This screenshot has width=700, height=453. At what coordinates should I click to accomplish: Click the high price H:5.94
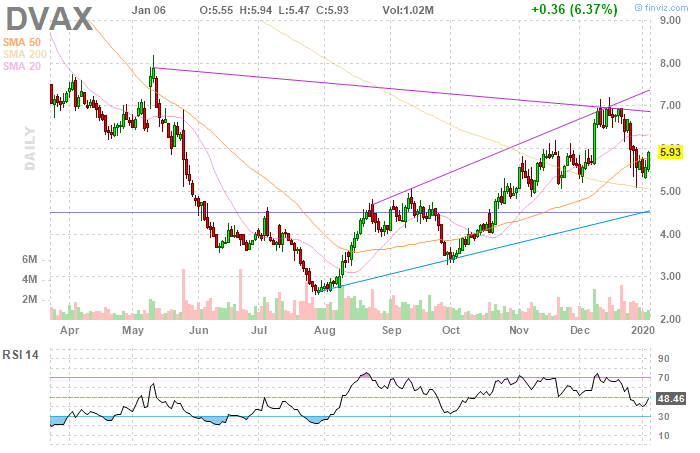tap(256, 10)
